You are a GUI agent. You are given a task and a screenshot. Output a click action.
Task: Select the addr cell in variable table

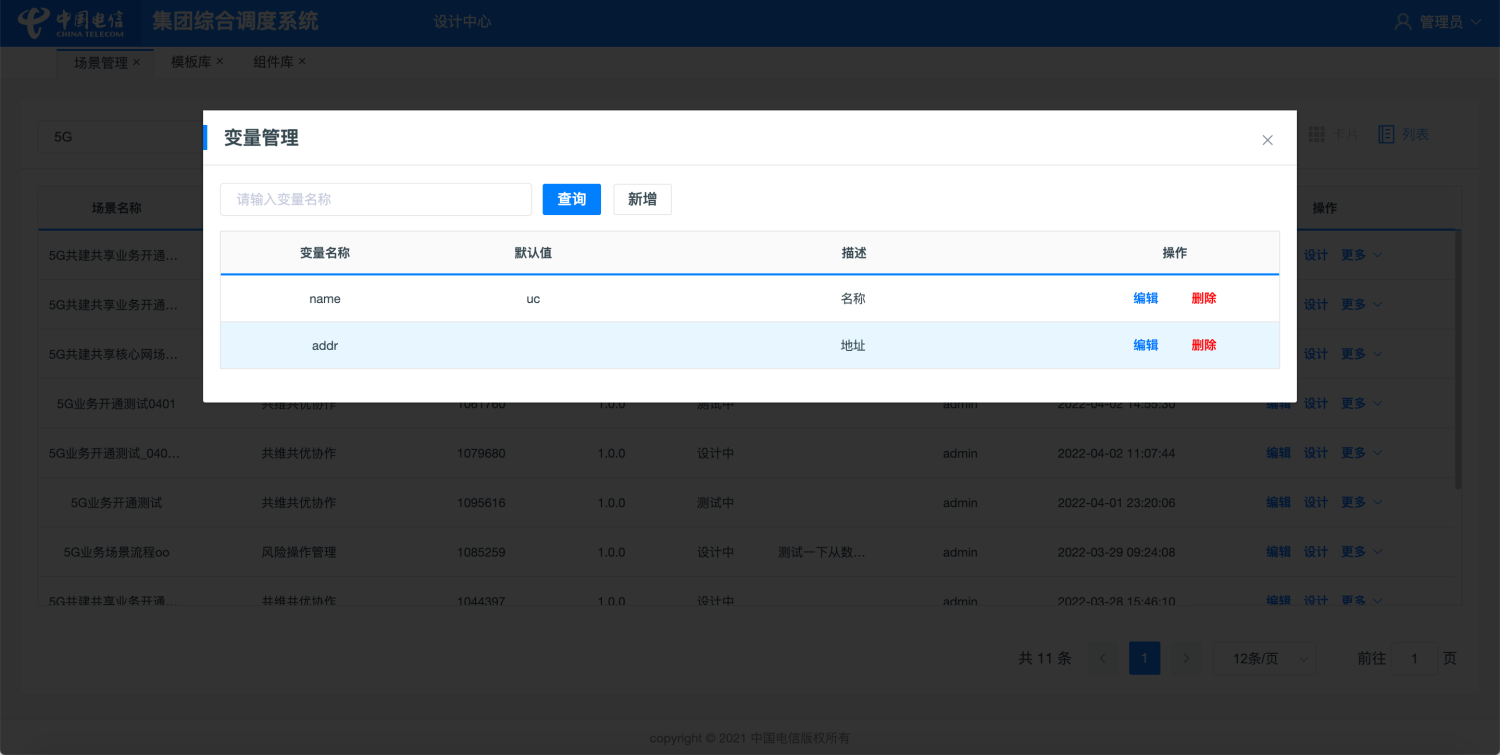tap(325, 345)
